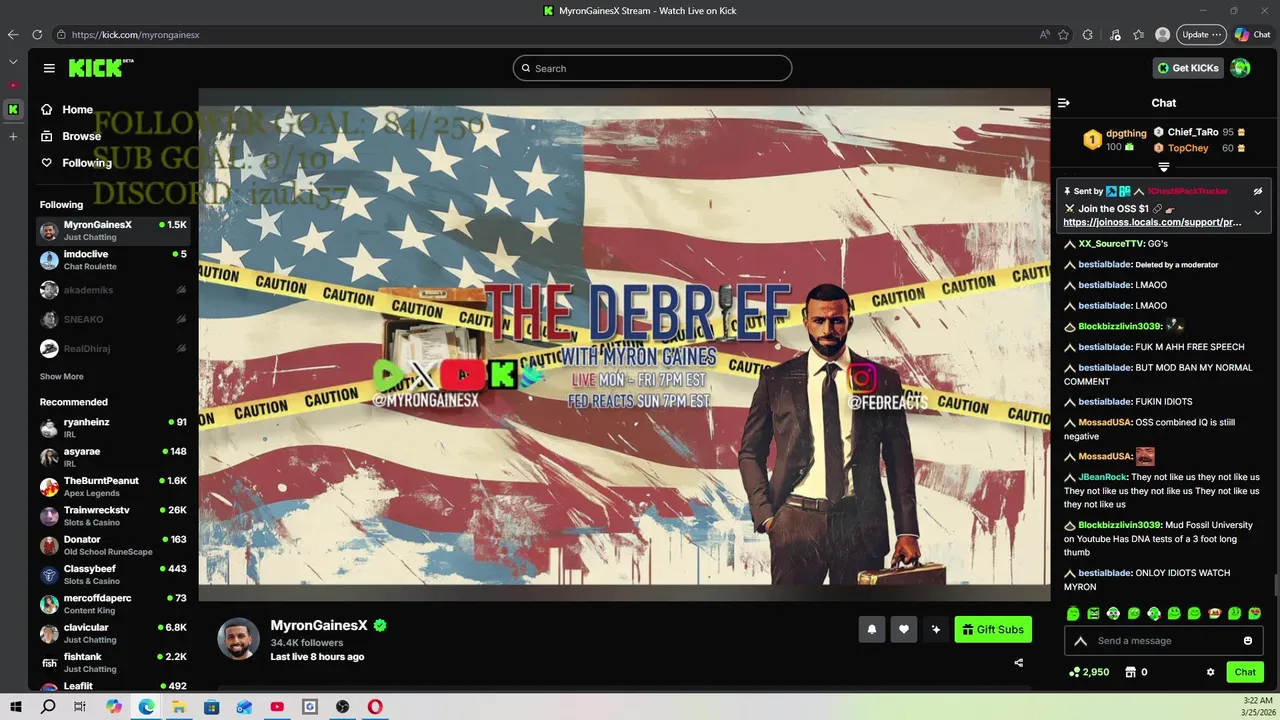Screen dimensions: 1280x720
Task: Go to Home in sidebar
Action: [66, 110]
